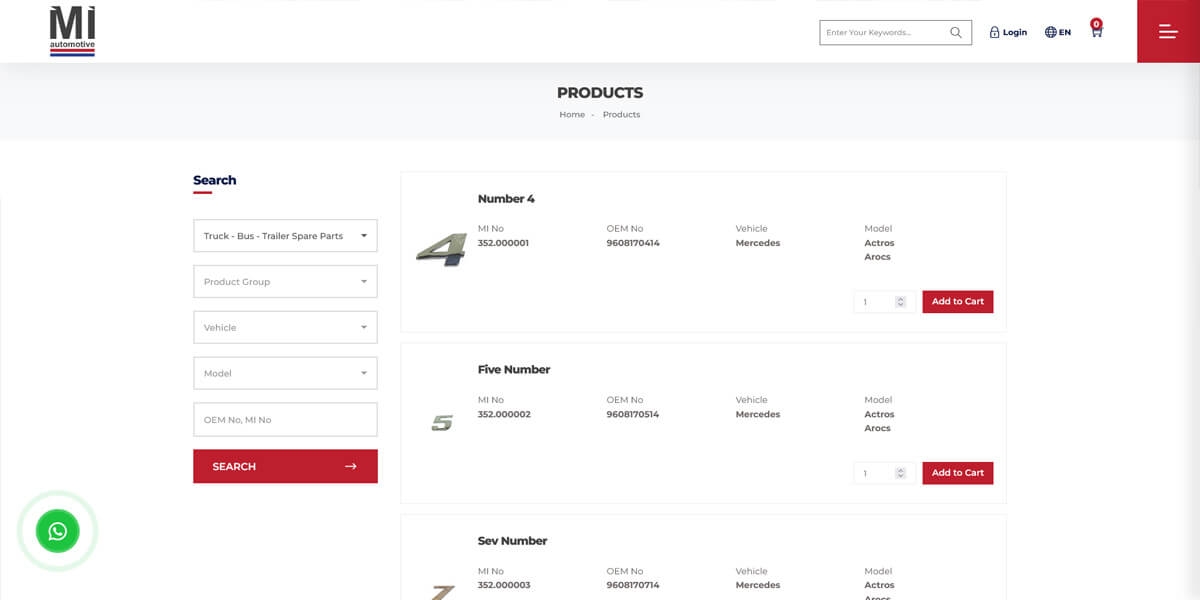Image resolution: width=1200 pixels, height=600 pixels.
Task: Add Five Number to cart
Action: coord(958,472)
